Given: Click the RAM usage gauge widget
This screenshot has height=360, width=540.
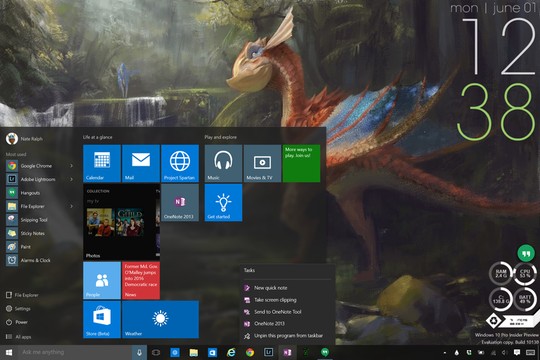Looking at the screenshot, I should (x=501, y=274).
